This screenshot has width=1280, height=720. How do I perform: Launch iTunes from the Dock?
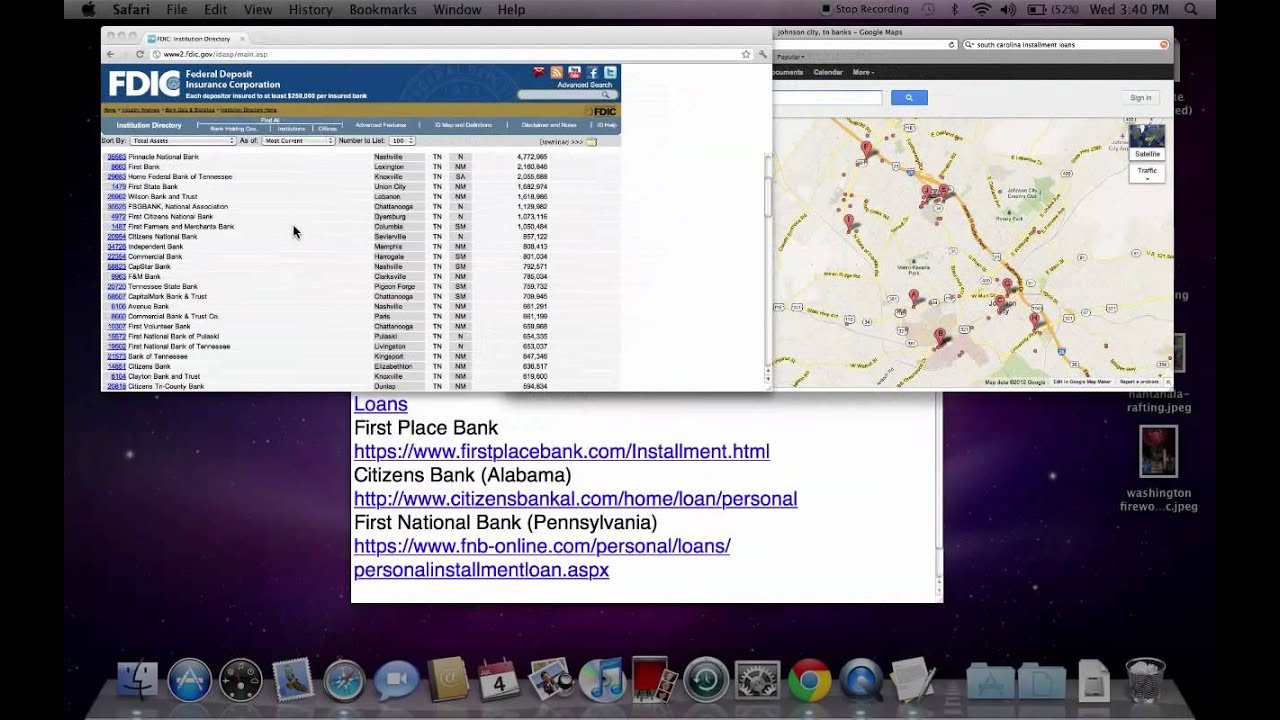602,681
